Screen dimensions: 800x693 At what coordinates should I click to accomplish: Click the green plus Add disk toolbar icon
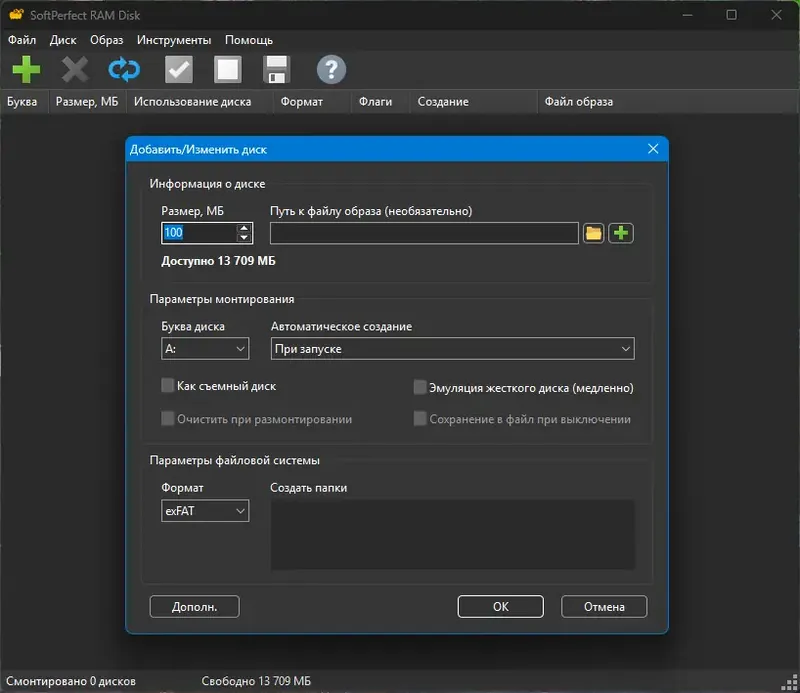[x=26, y=69]
